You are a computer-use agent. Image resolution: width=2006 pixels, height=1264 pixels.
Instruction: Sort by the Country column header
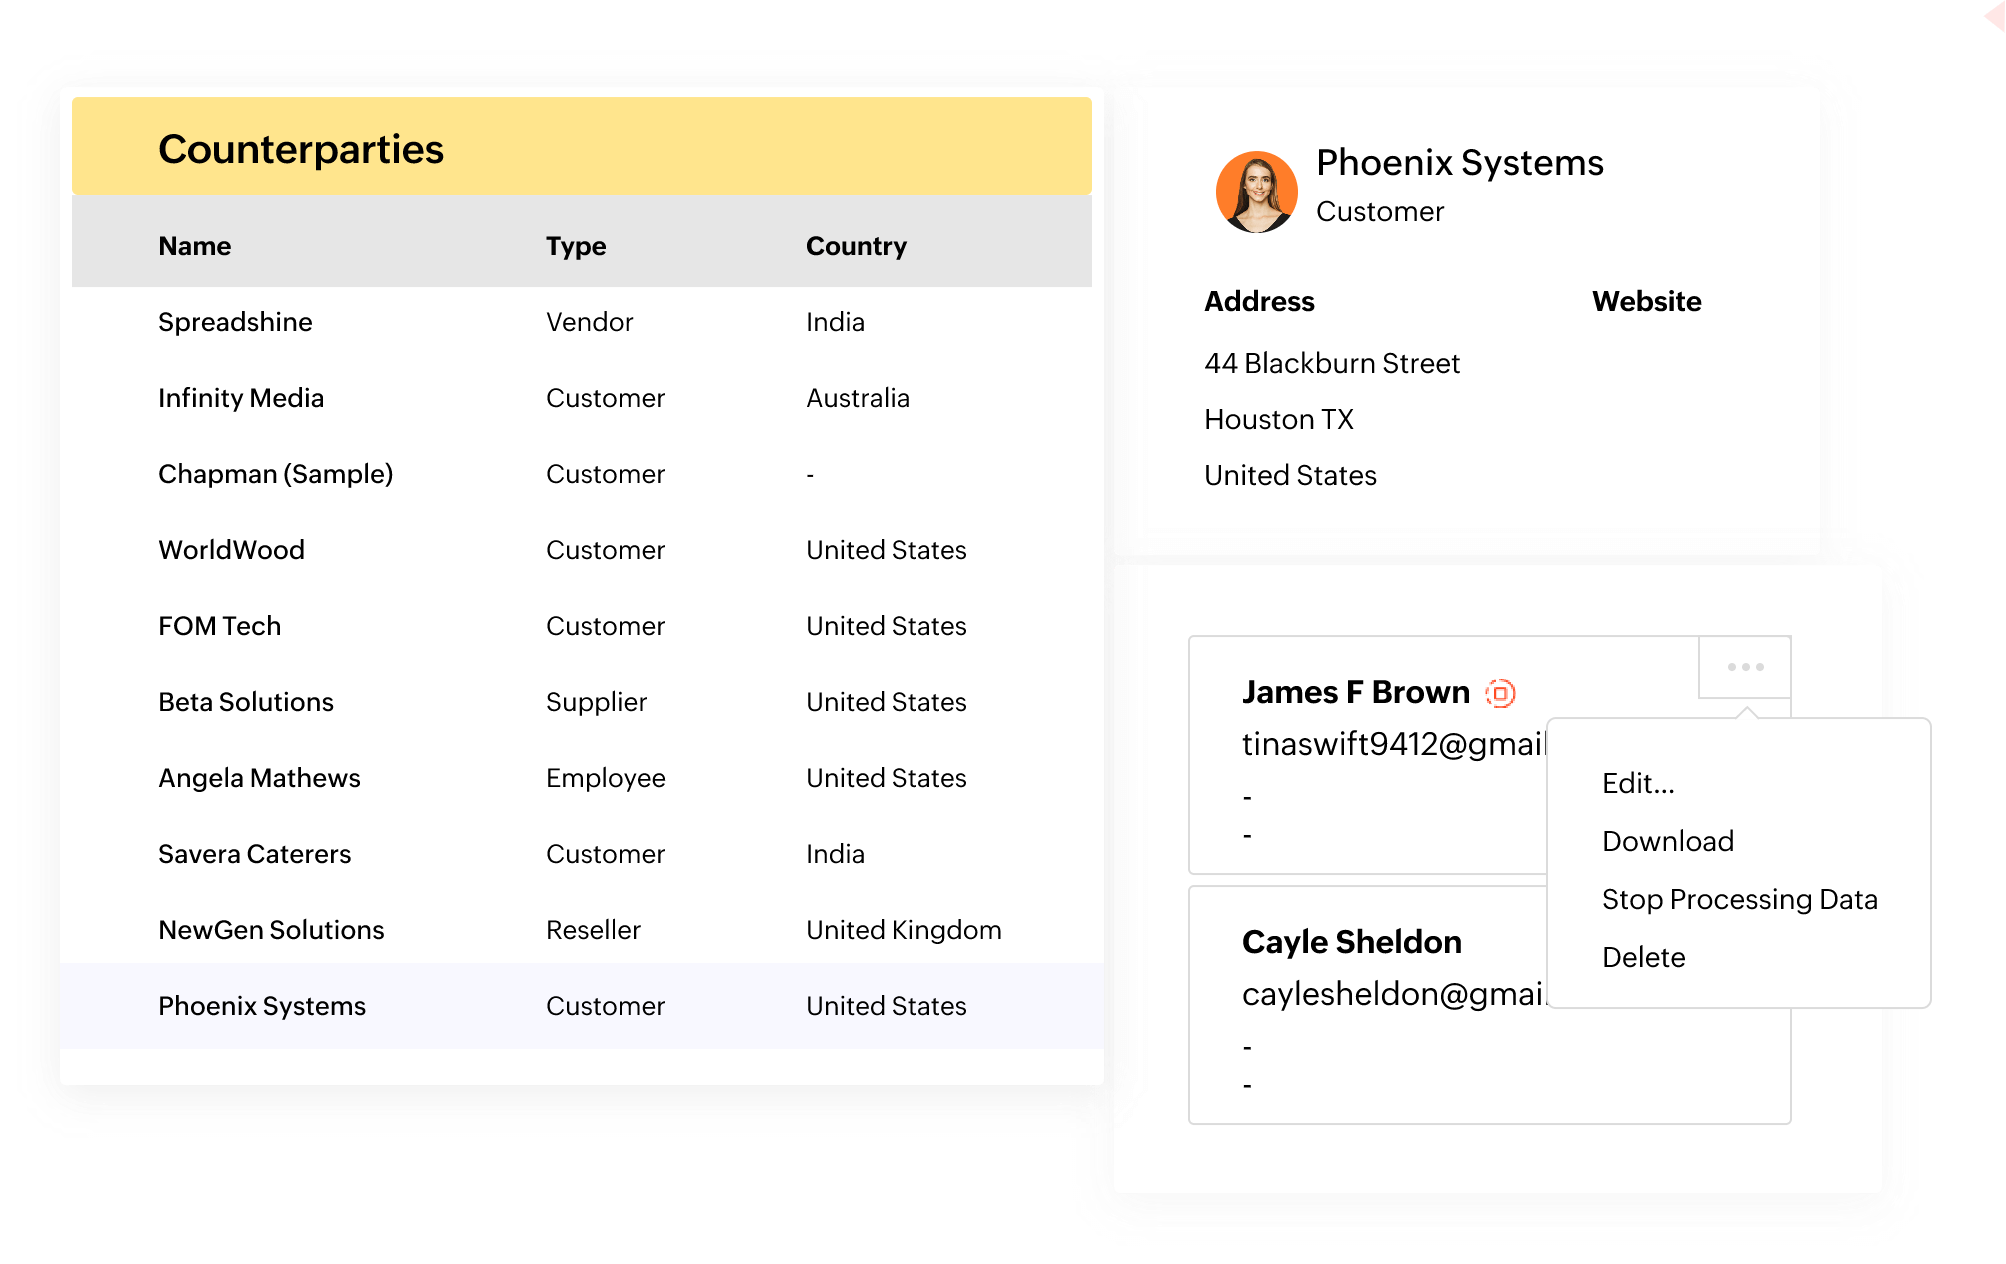coord(856,245)
